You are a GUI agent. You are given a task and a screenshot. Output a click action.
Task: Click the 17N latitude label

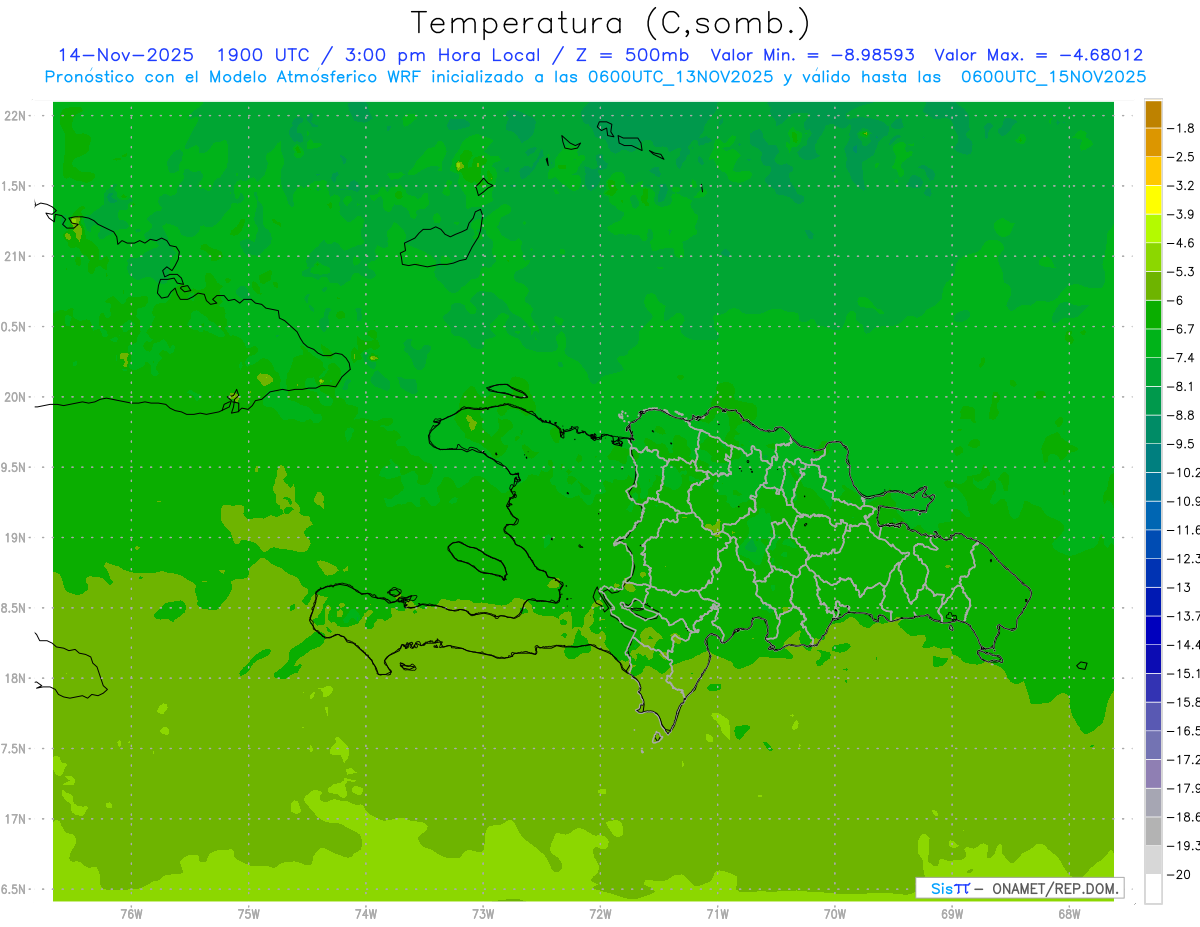click(x=16, y=819)
